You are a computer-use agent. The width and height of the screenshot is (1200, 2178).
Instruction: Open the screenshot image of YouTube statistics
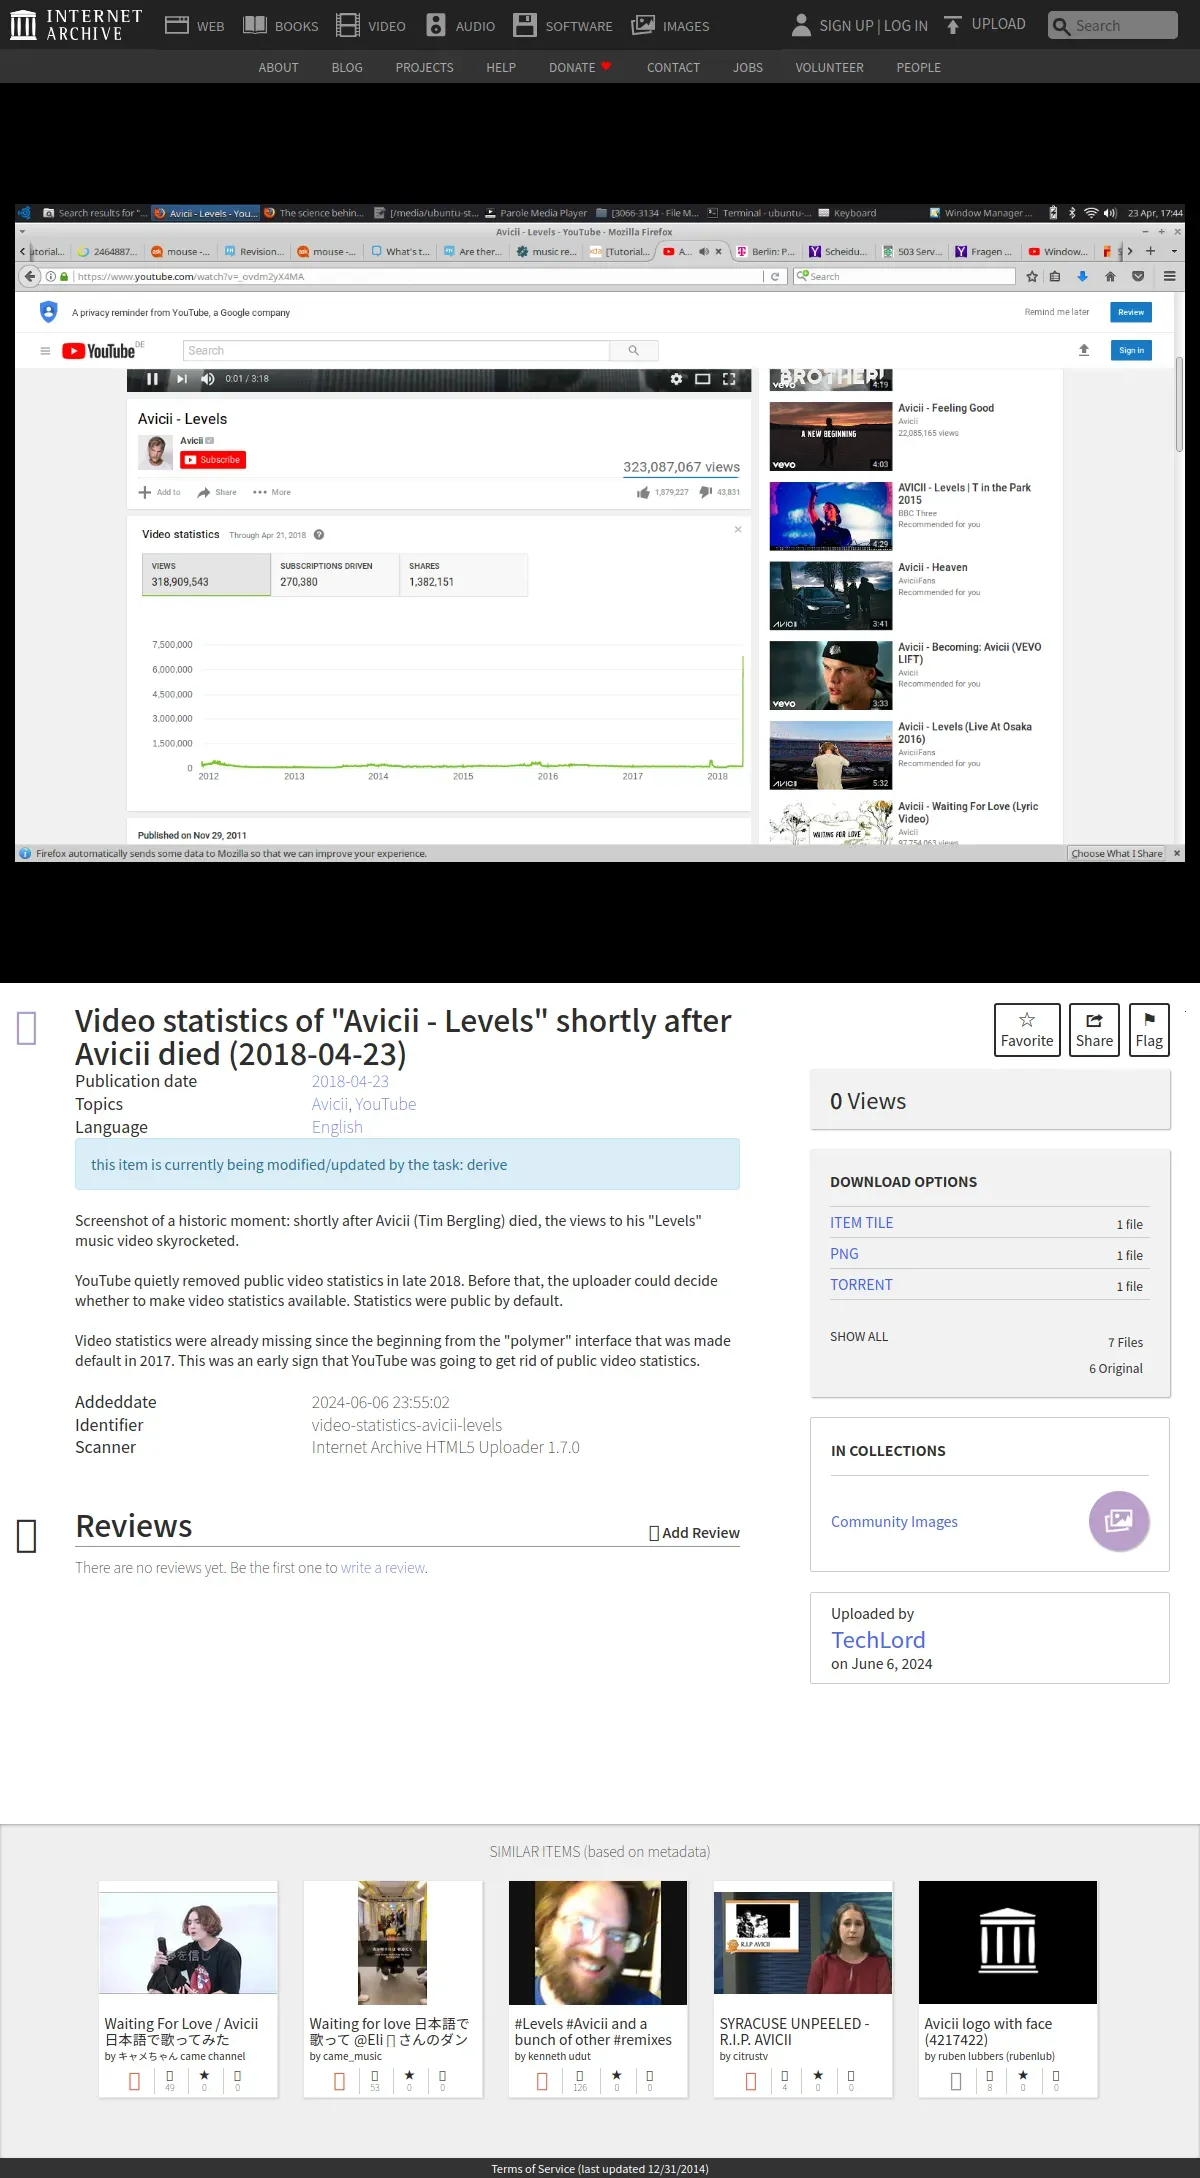click(x=600, y=533)
